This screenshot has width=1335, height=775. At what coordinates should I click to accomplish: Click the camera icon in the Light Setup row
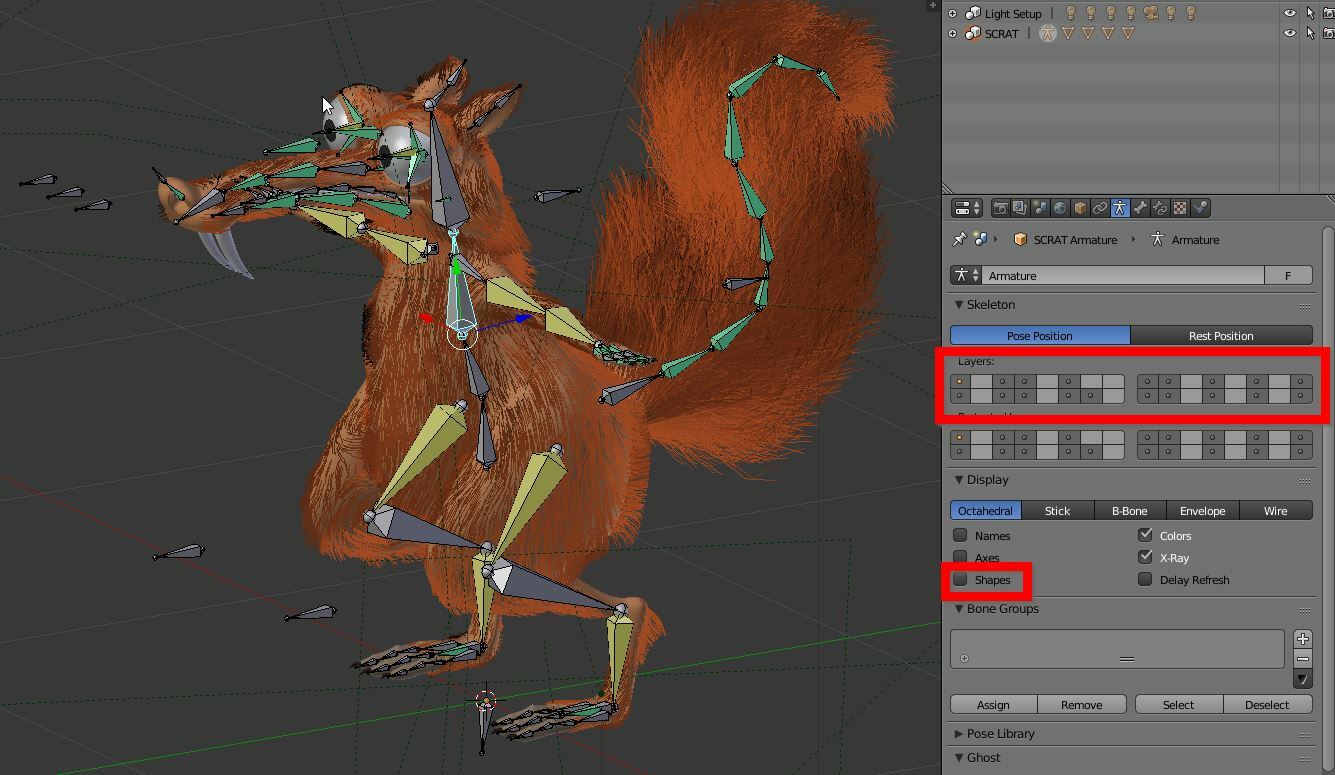(x=1151, y=13)
